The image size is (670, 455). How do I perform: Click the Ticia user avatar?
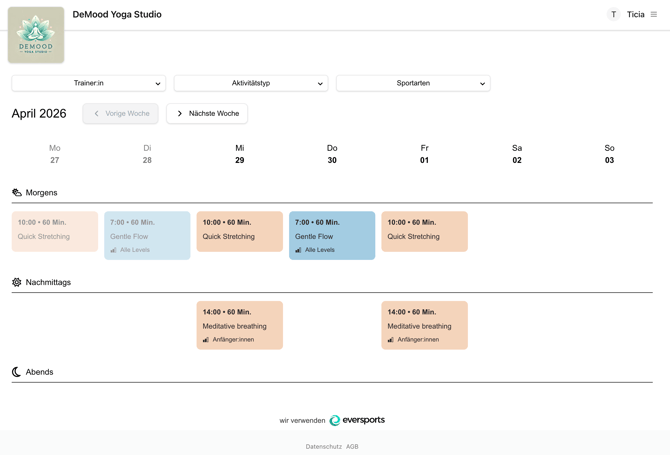[x=613, y=15]
